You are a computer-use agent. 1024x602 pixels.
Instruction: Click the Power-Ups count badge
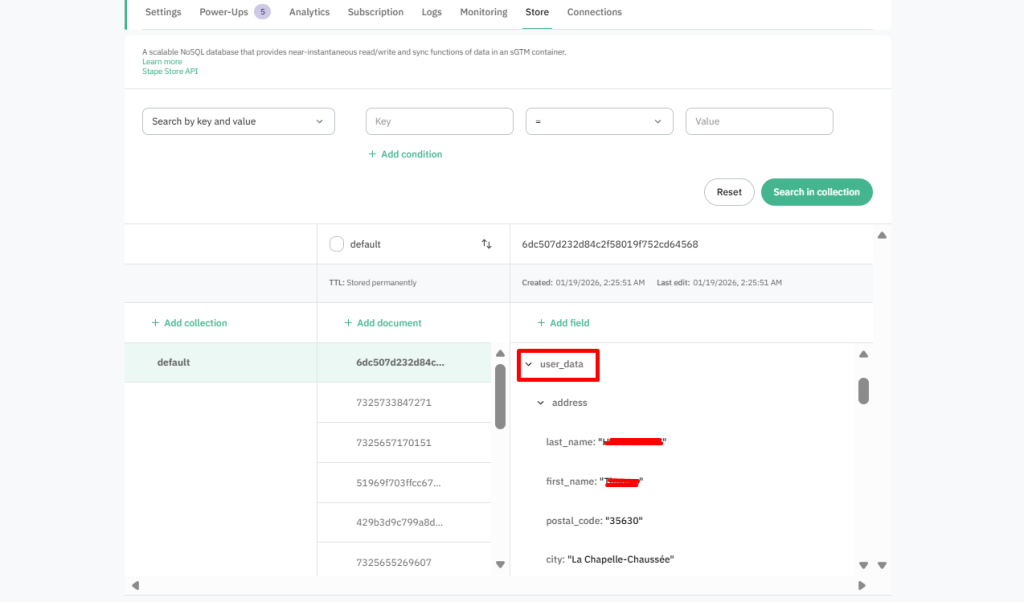262,12
